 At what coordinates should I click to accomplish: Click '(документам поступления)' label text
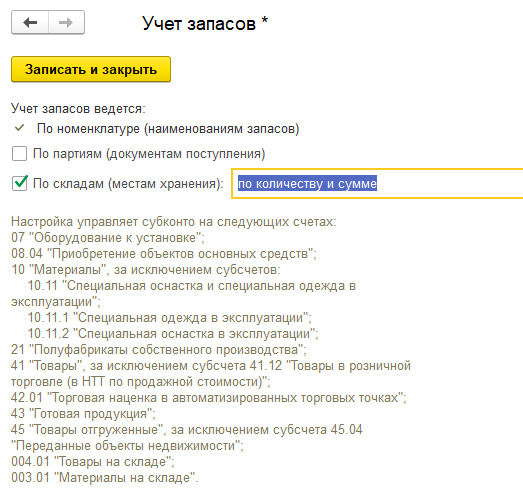[186, 154]
